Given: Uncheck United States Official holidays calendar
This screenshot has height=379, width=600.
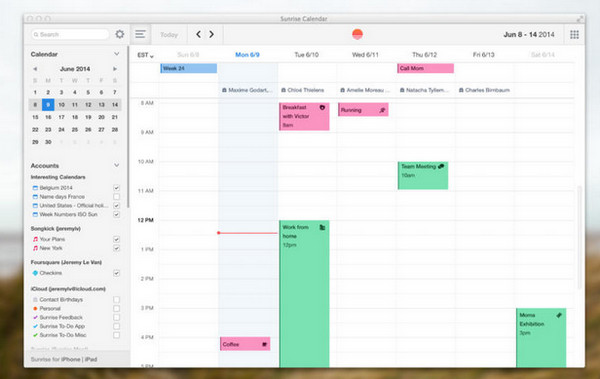Looking at the screenshot, I should click(117, 206).
